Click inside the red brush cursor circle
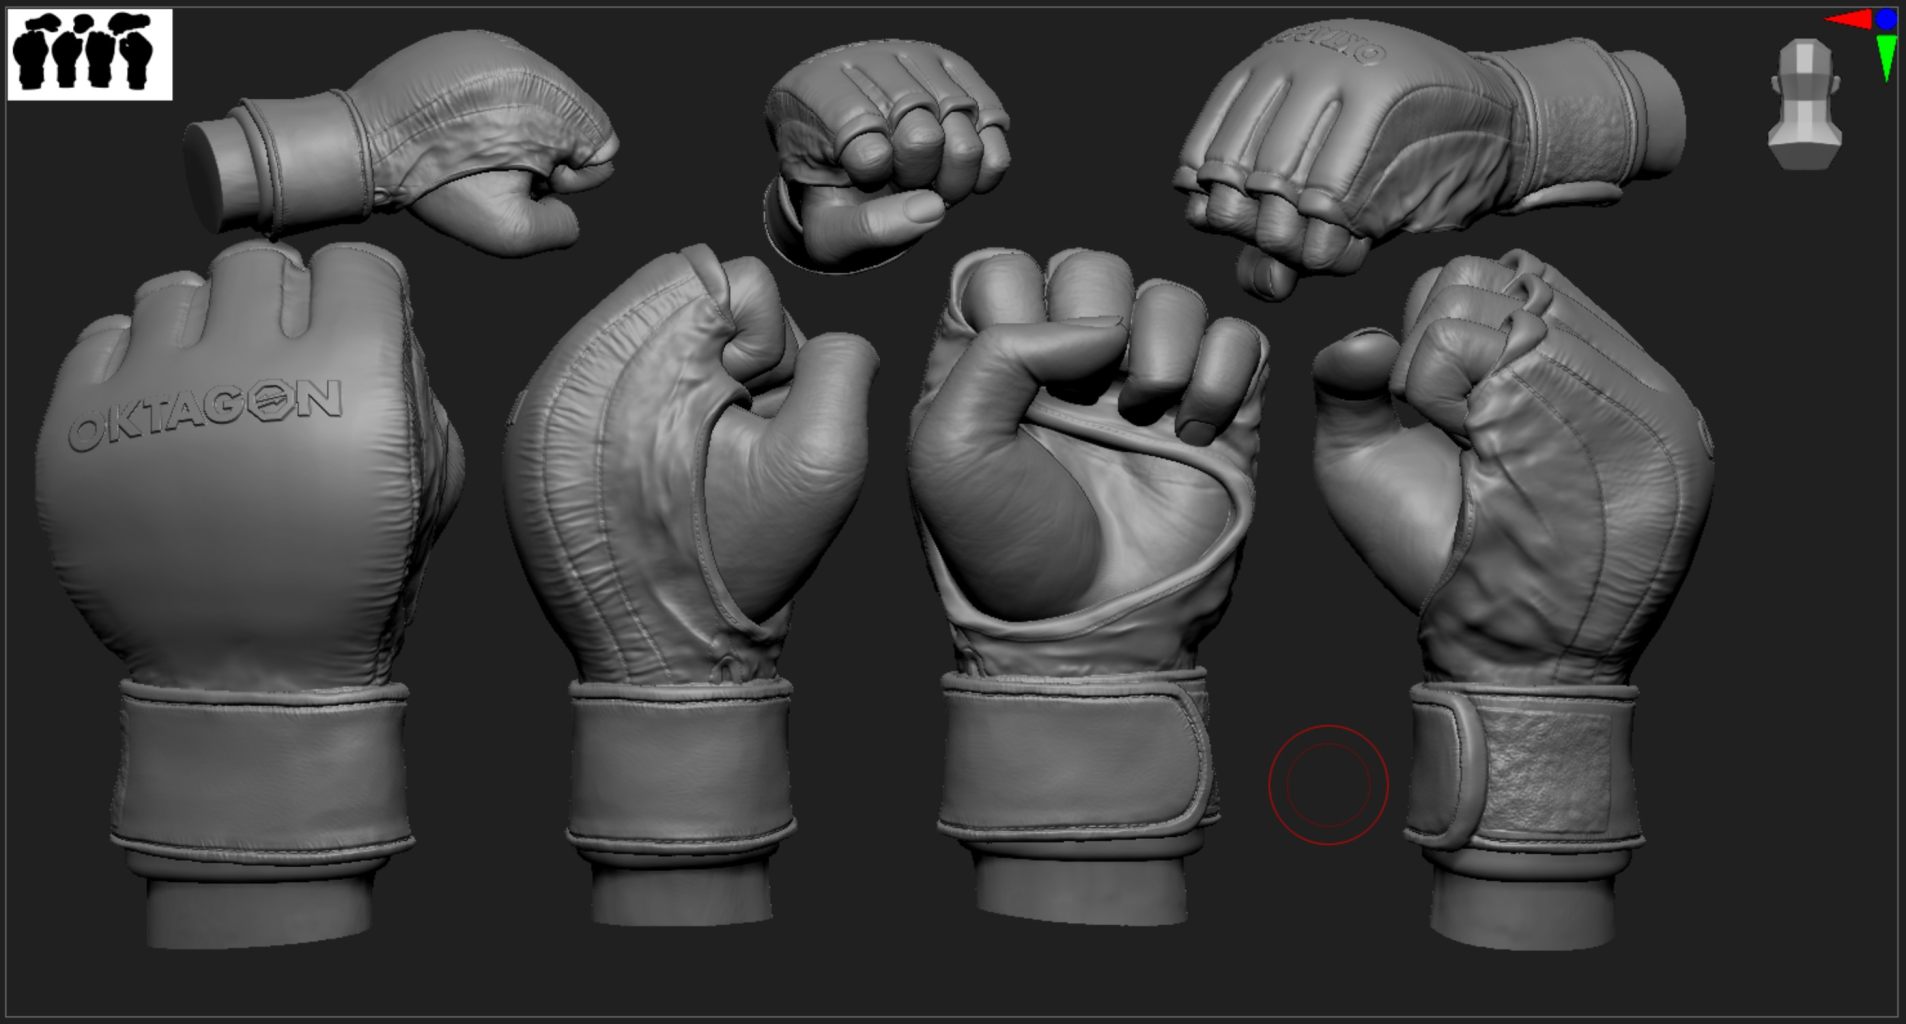This screenshot has width=1906, height=1024. (1328, 785)
